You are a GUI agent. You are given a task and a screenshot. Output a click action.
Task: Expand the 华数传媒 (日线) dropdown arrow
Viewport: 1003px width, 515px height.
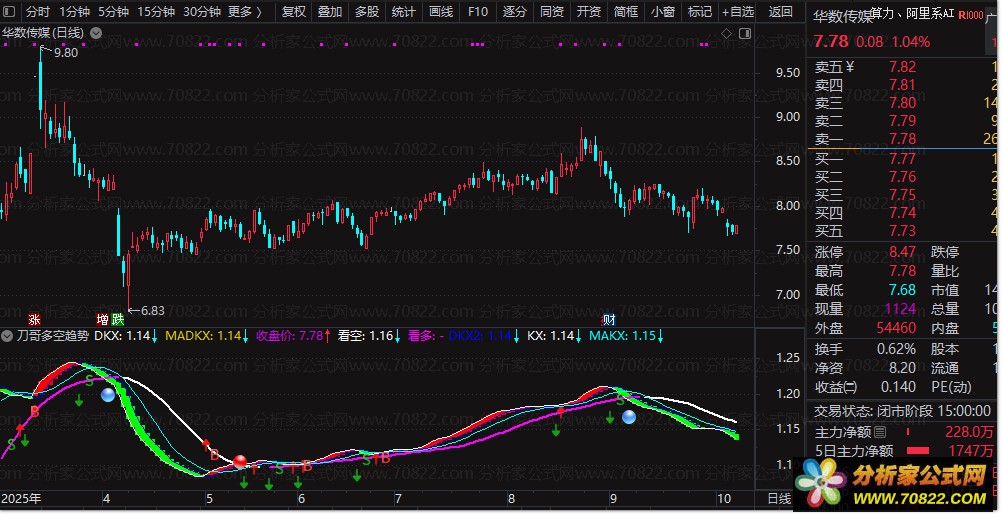tap(95, 33)
